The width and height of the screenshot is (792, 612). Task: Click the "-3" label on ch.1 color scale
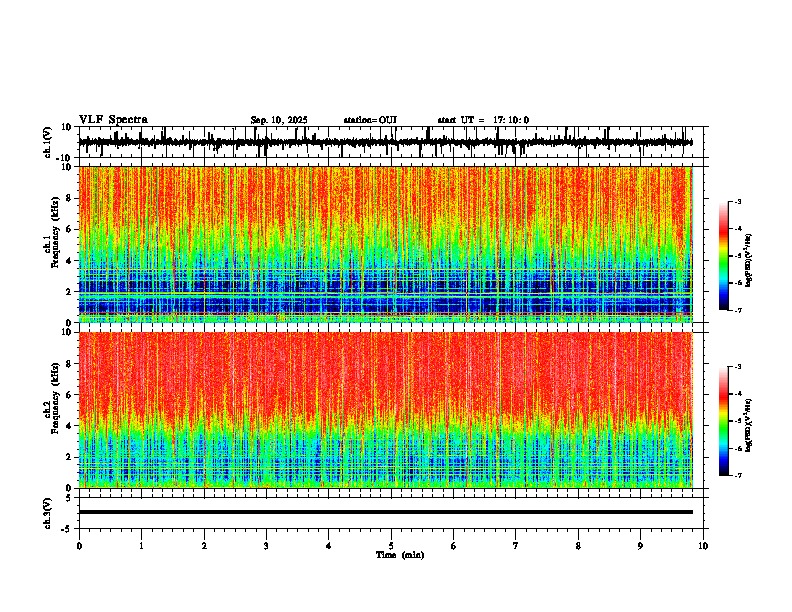pyautogui.click(x=738, y=201)
